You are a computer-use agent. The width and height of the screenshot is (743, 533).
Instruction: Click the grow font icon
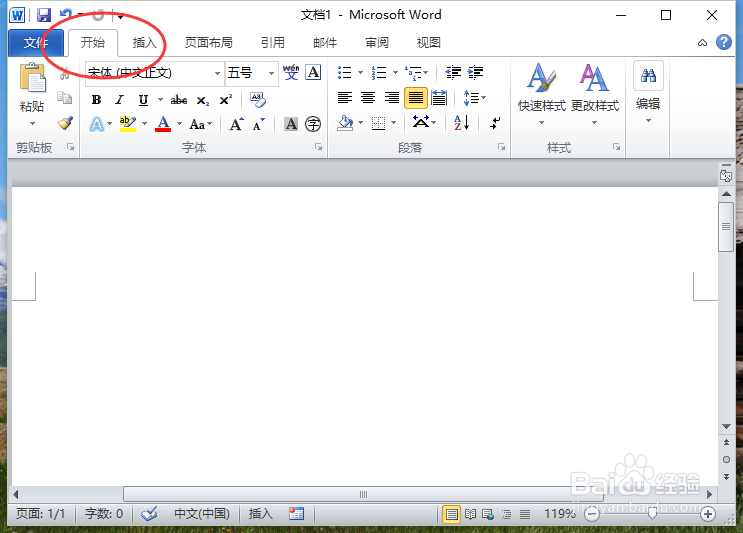click(236, 124)
